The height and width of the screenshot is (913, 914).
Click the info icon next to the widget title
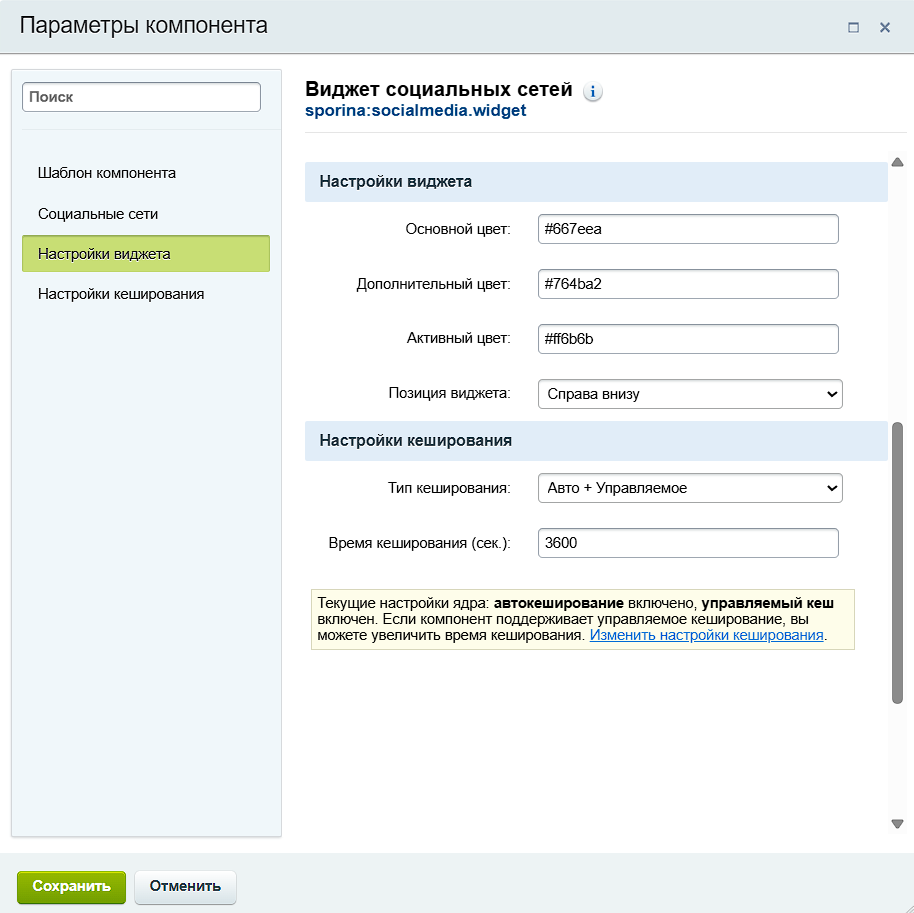(592, 91)
